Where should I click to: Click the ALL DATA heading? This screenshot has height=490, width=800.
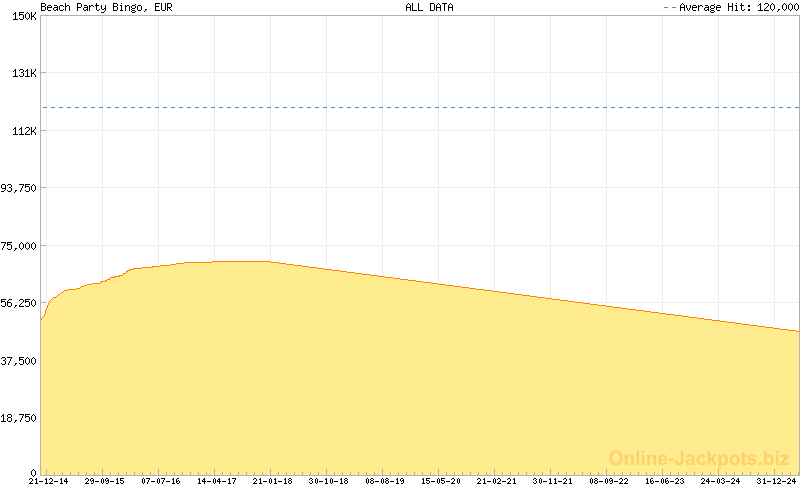429,7
